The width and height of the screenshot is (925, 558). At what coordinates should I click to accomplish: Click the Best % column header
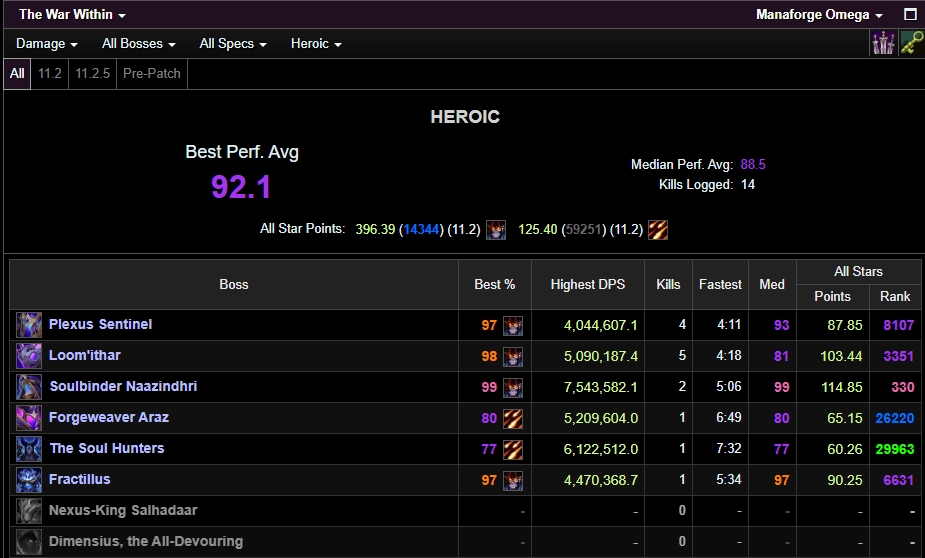tap(494, 284)
